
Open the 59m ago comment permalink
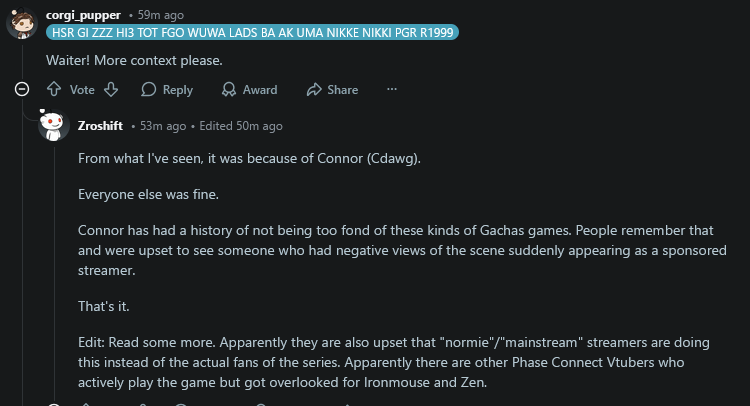coord(161,15)
